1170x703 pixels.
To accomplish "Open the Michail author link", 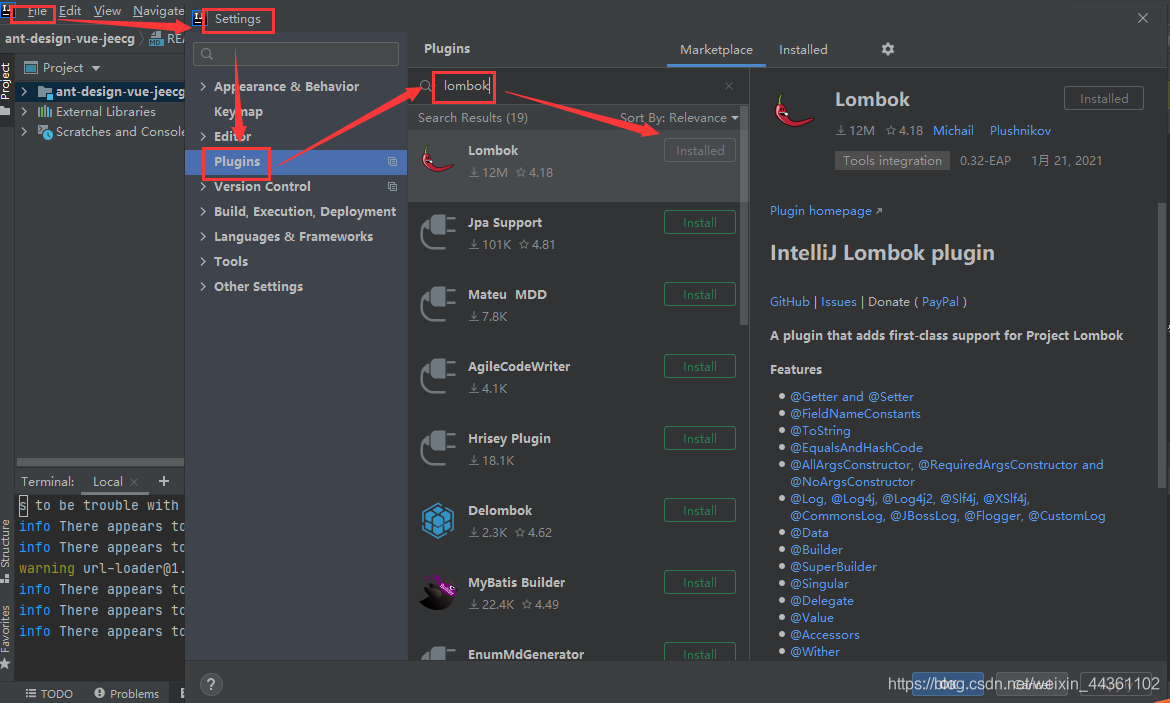I will (x=953, y=131).
